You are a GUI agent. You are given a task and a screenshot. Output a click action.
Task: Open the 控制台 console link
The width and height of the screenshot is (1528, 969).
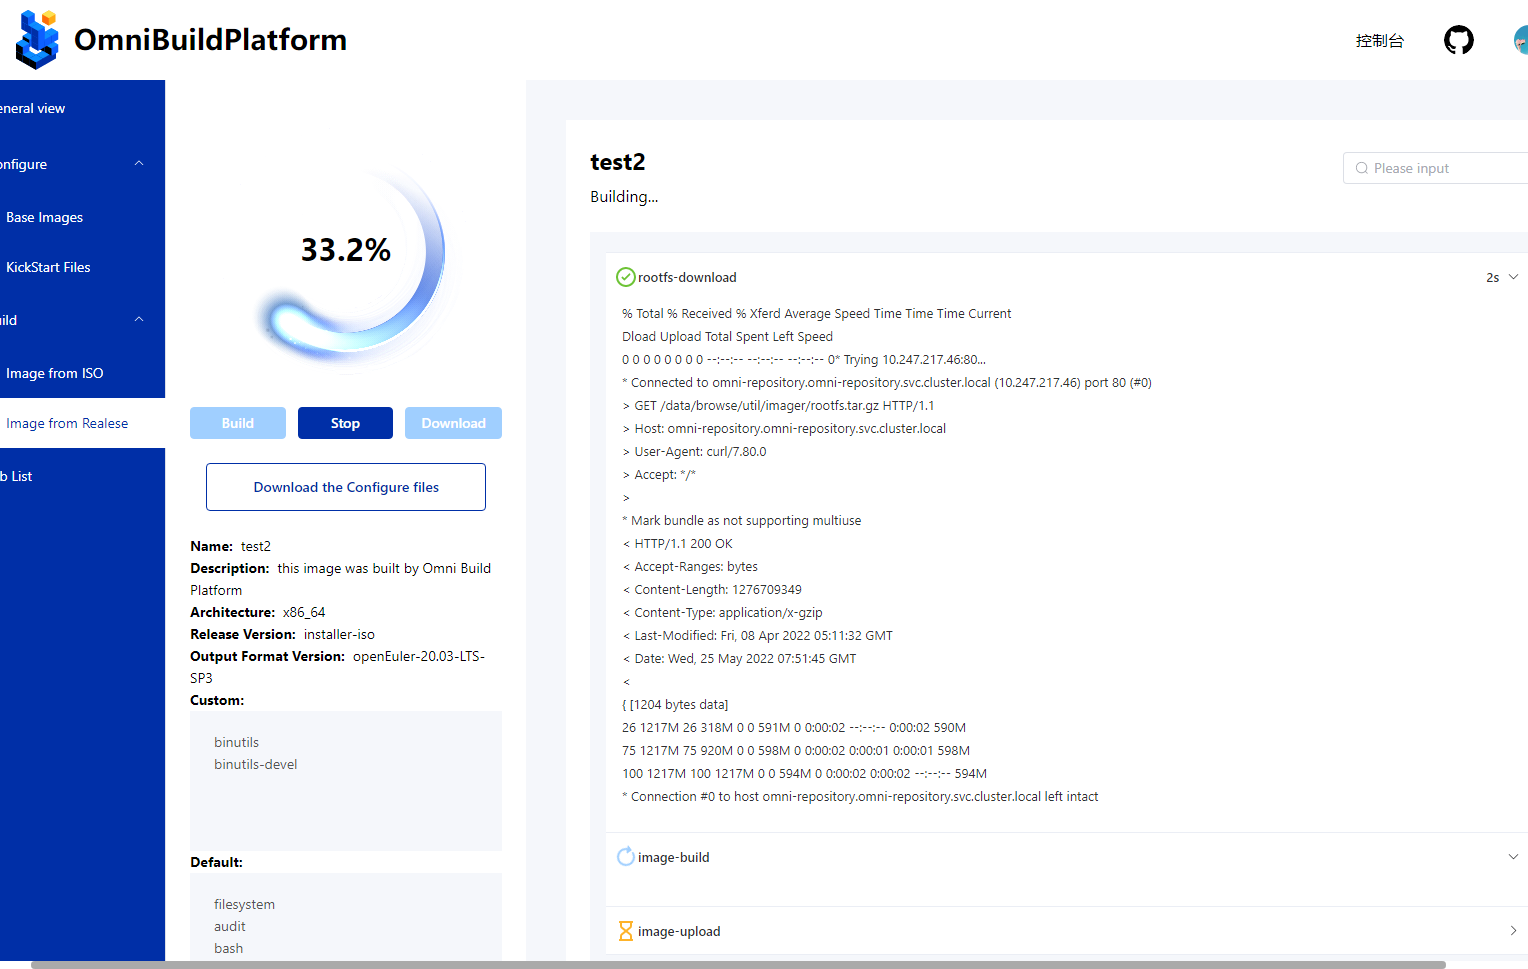pyautogui.click(x=1379, y=41)
